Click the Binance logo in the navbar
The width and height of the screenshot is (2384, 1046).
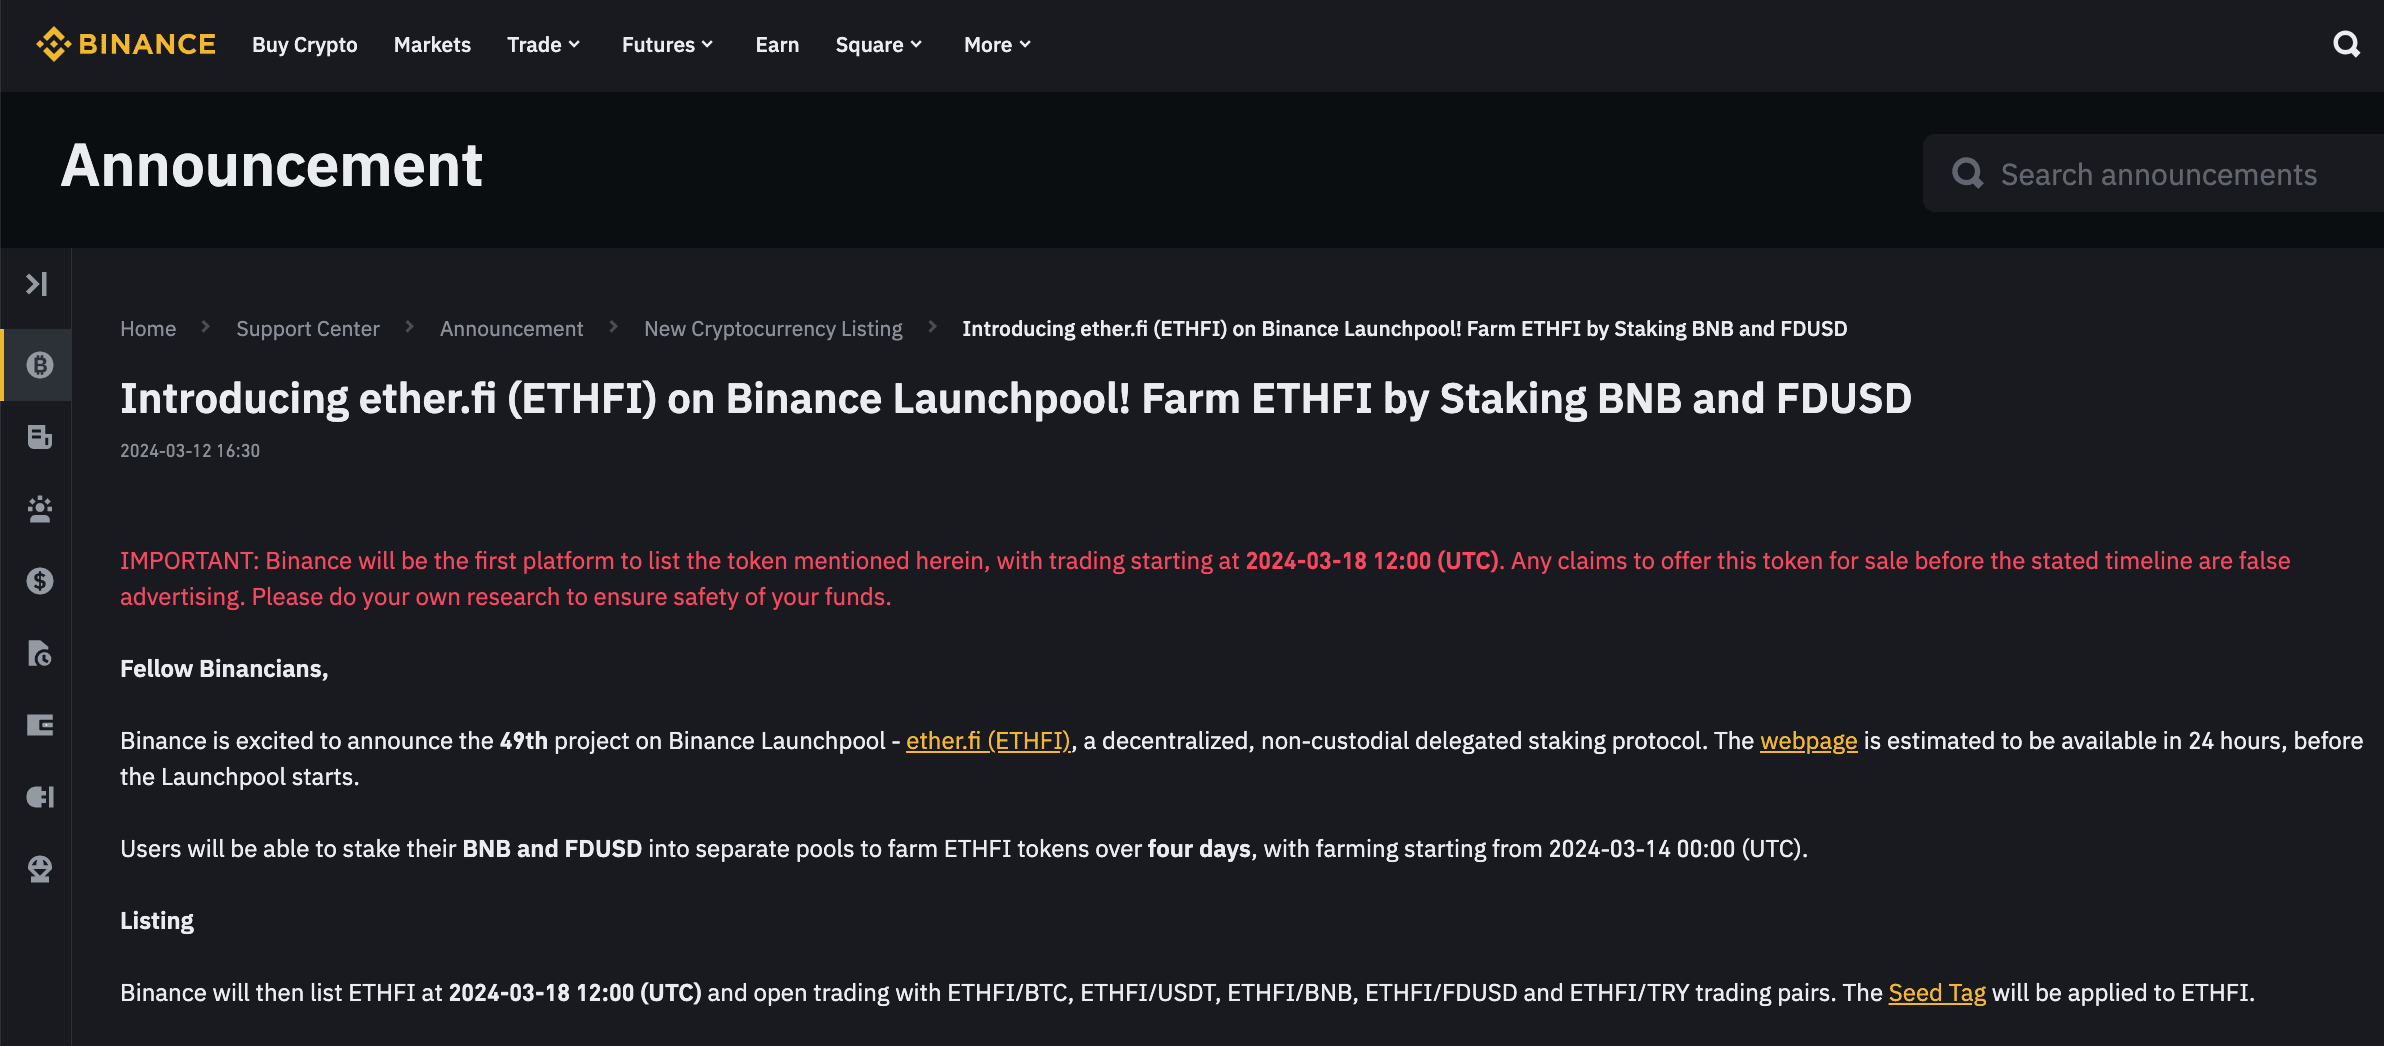(126, 44)
